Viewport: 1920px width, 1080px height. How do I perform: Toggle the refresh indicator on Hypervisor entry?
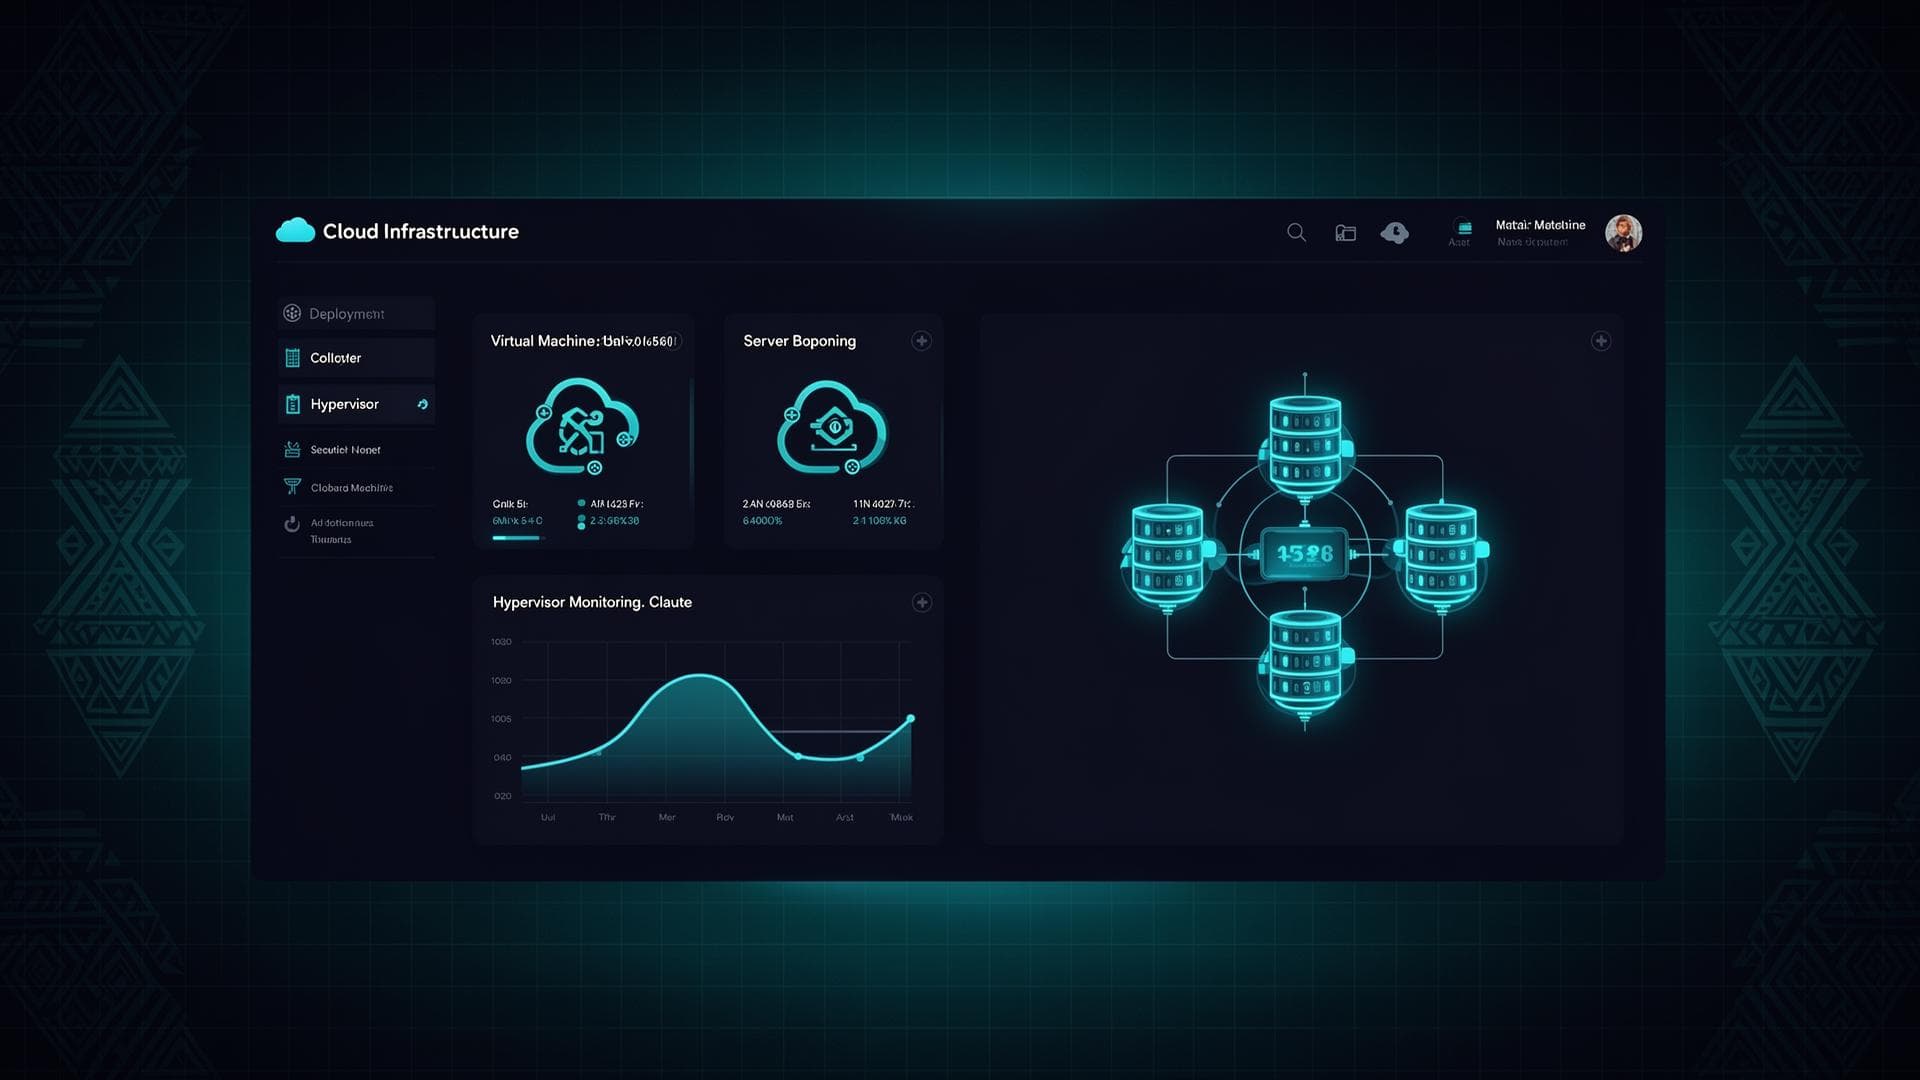tap(421, 404)
